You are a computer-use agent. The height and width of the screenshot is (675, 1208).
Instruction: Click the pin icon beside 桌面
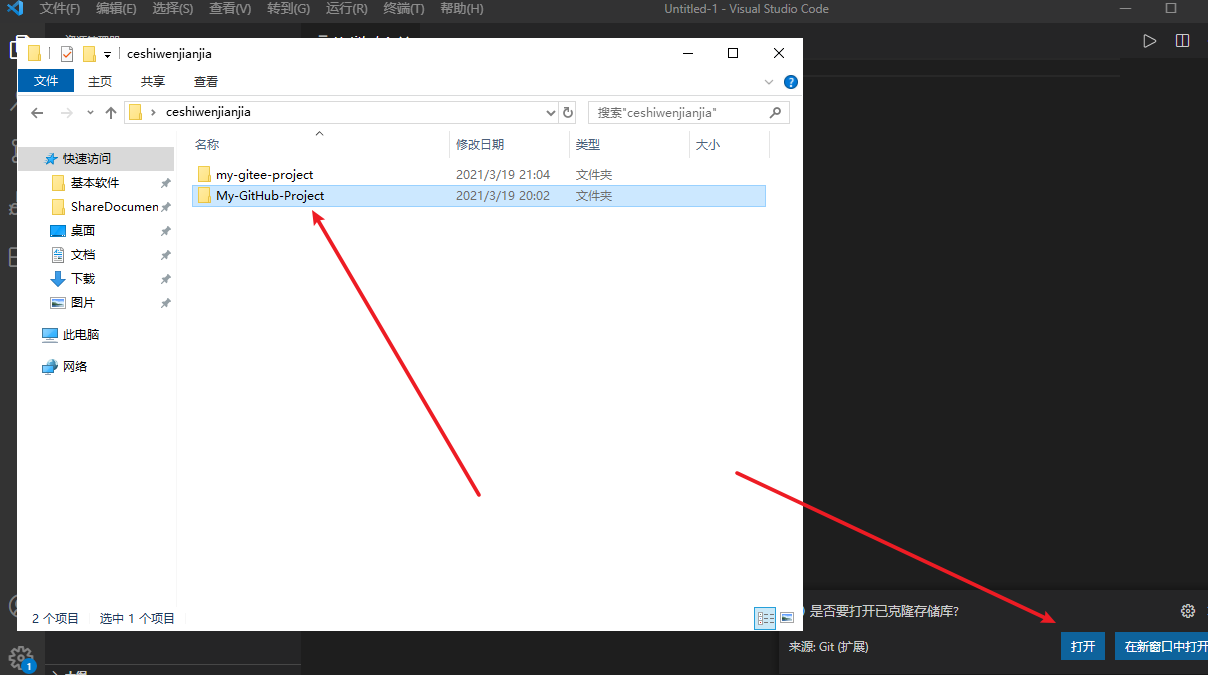click(x=165, y=231)
